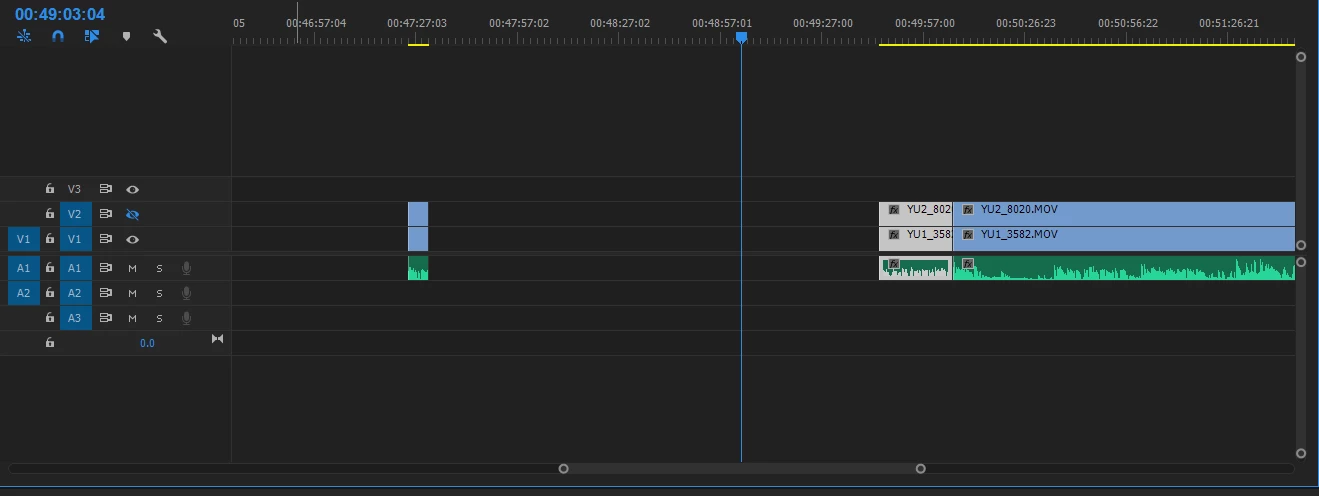
Task: Click fx badge on selected A1 audio clip
Action: pos(894,264)
